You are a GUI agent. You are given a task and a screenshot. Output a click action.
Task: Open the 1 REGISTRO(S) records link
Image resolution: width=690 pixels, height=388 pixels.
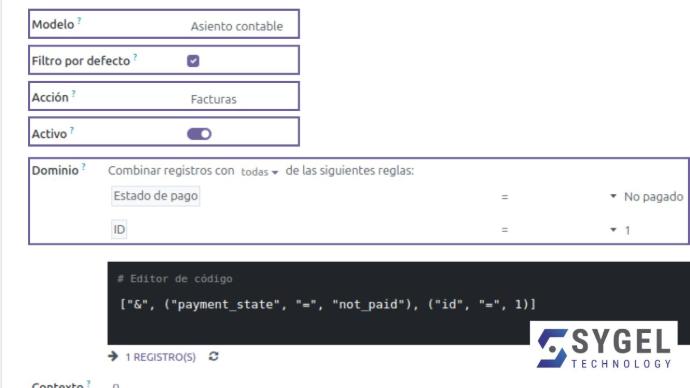161,357
